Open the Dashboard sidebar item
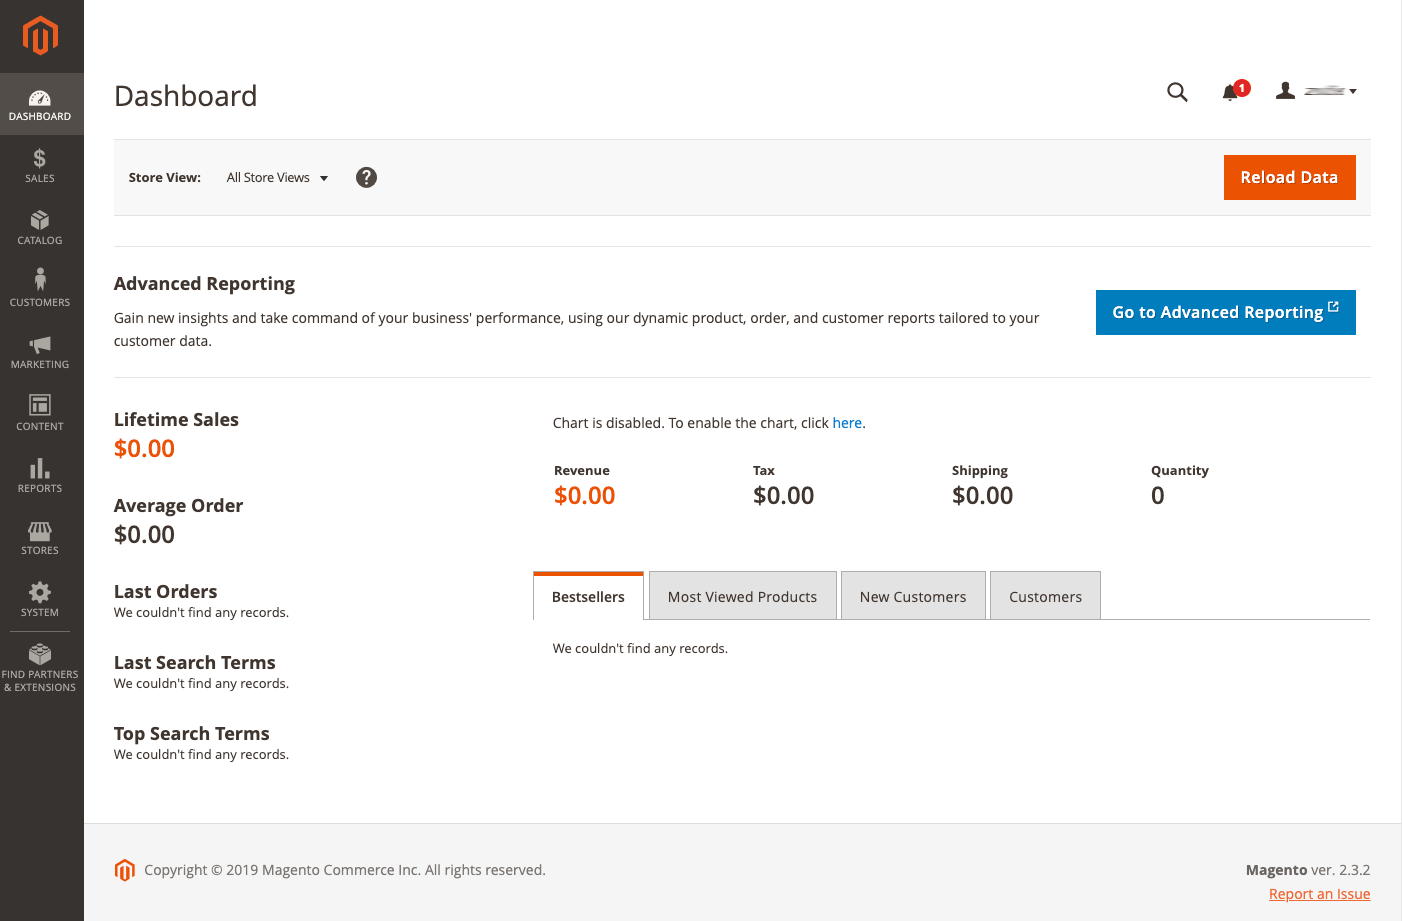The image size is (1402, 921). (40, 104)
